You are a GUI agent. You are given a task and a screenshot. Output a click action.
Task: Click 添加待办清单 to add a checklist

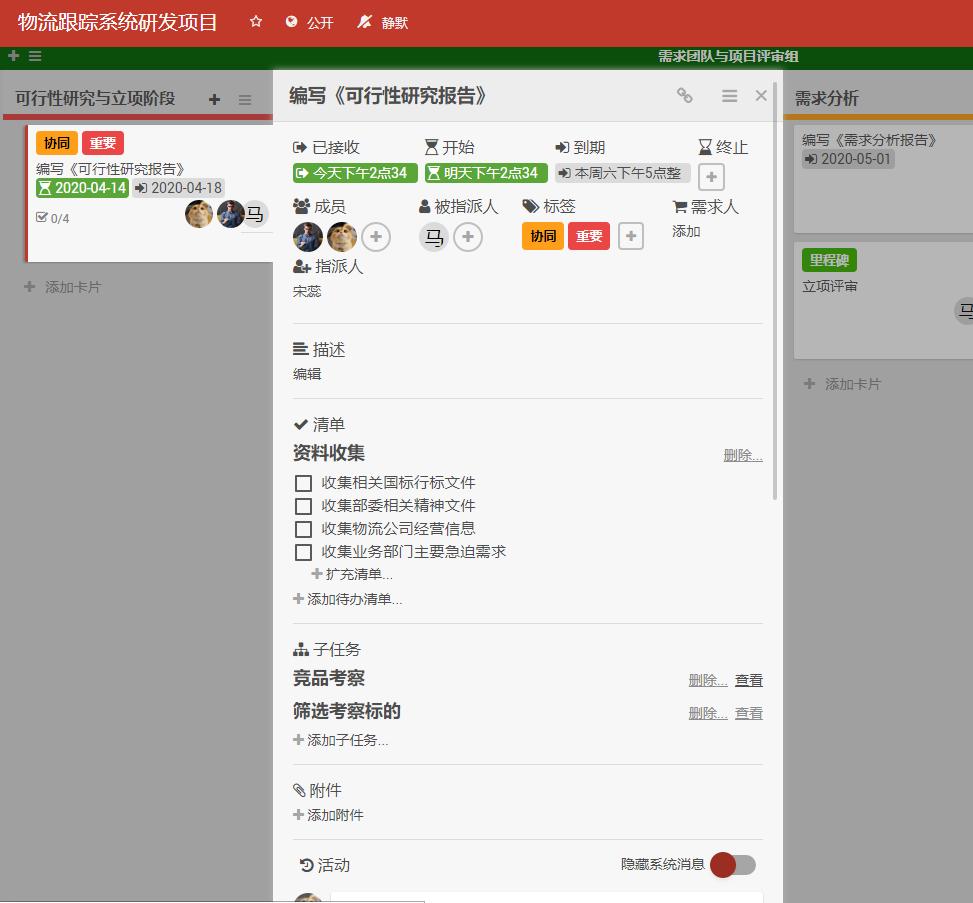(348, 599)
